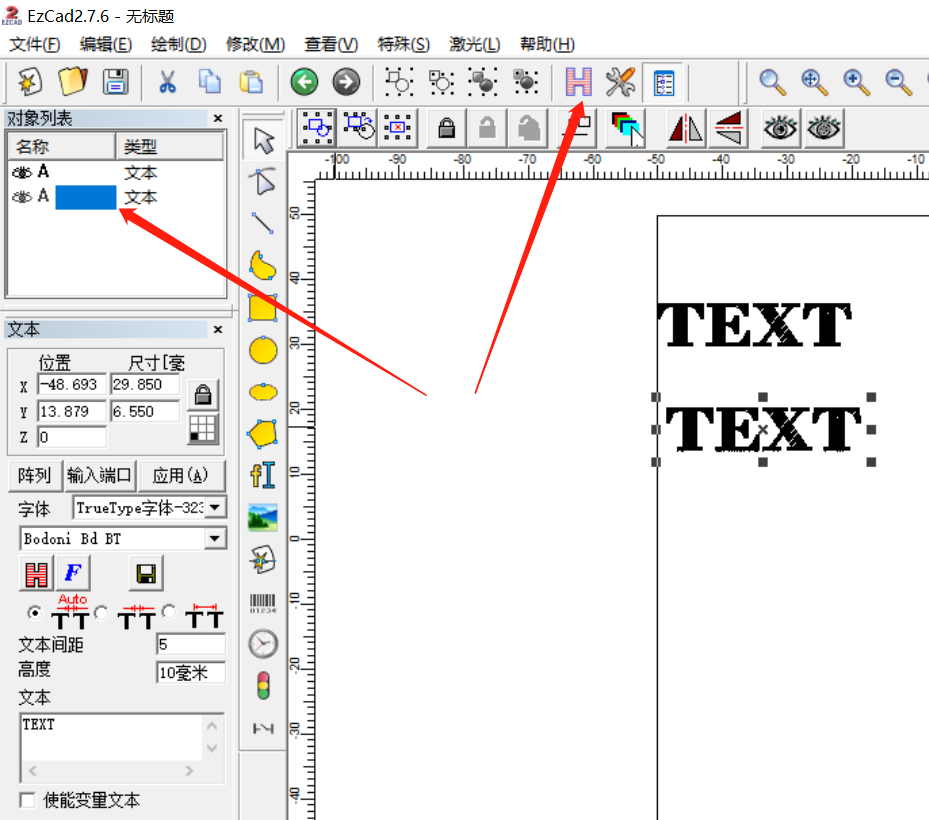This screenshot has height=820, width=929.
Task: Open a file with the folder icon
Action: point(72,82)
